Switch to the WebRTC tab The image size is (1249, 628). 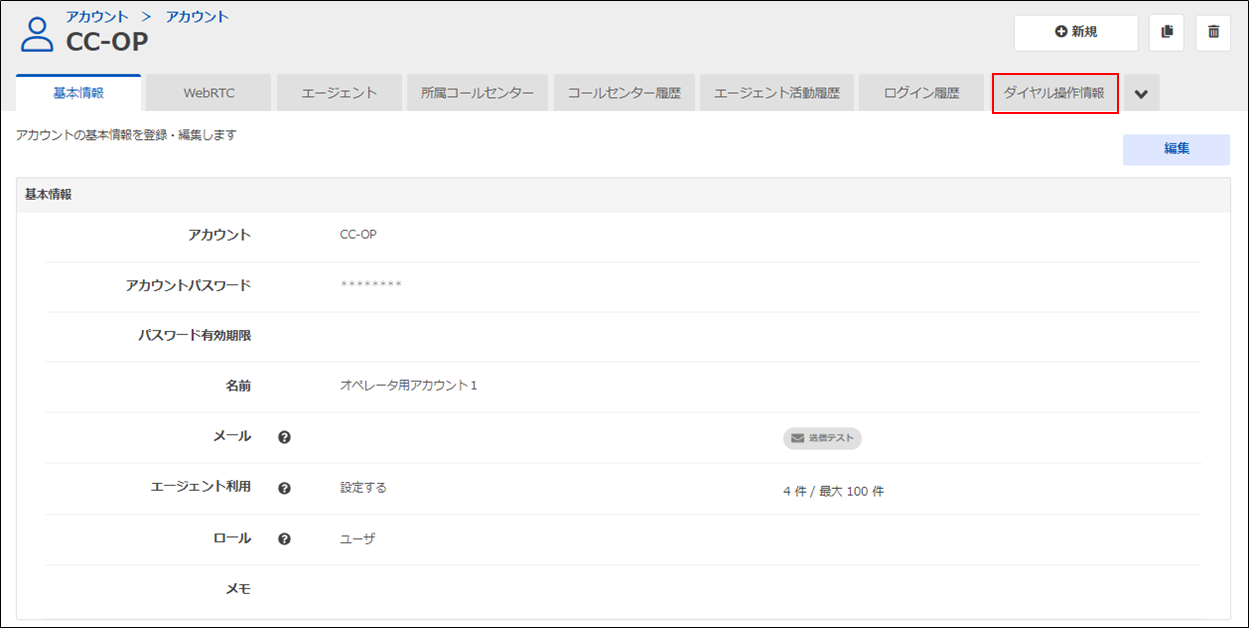click(x=209, y=93)
